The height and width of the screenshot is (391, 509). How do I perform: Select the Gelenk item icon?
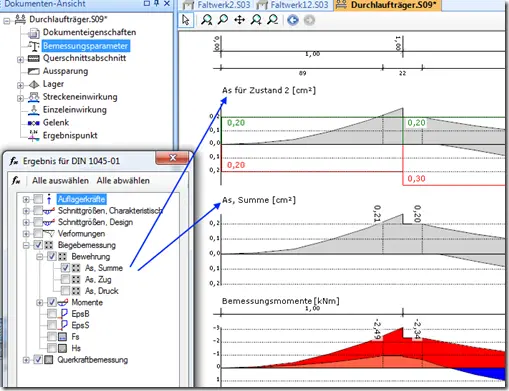[33, 123]
